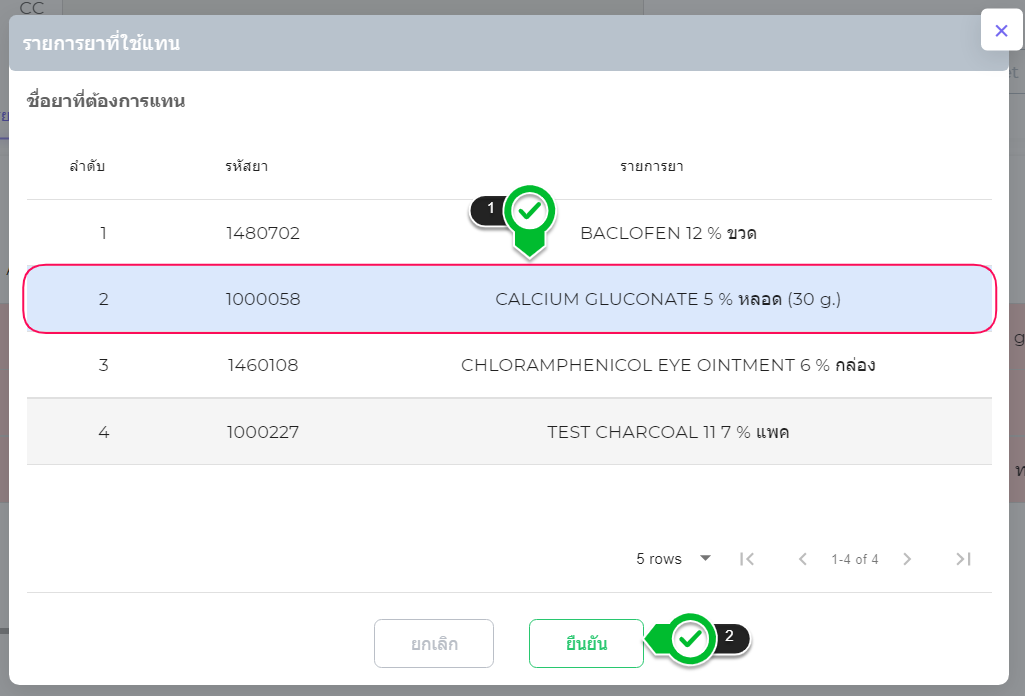
Task: Click the รายการยา column header
Action: click(651, 166)
